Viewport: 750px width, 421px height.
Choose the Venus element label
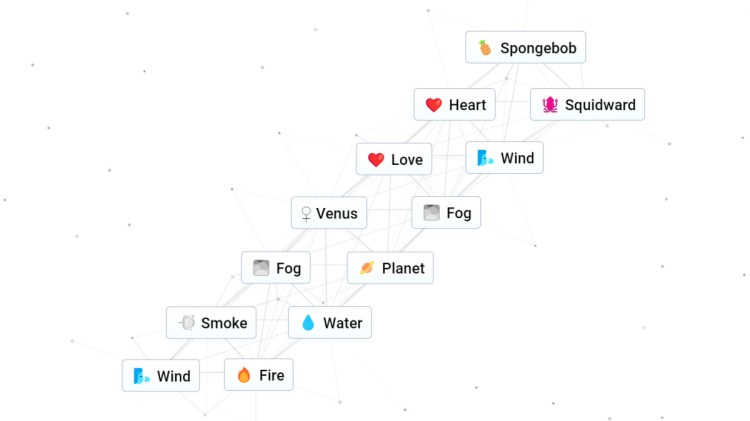336,214
